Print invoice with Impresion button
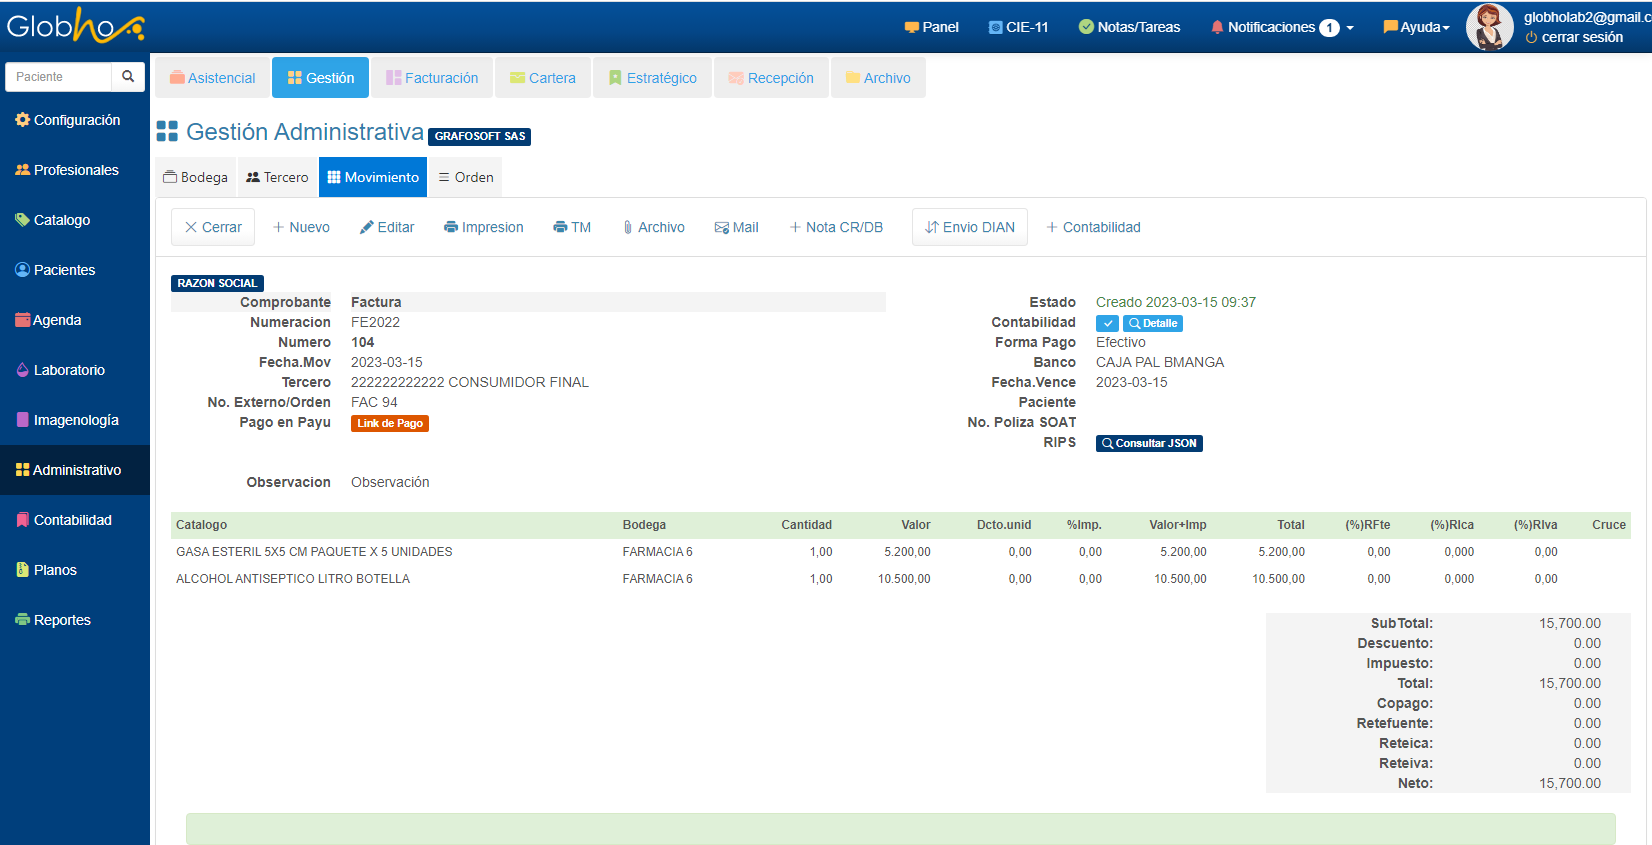The image size is (1652, 845). (x=484, y=227)
